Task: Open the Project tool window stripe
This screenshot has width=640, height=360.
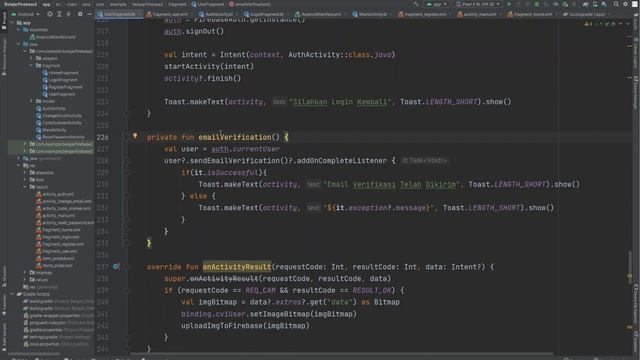Action: point(4,21)
